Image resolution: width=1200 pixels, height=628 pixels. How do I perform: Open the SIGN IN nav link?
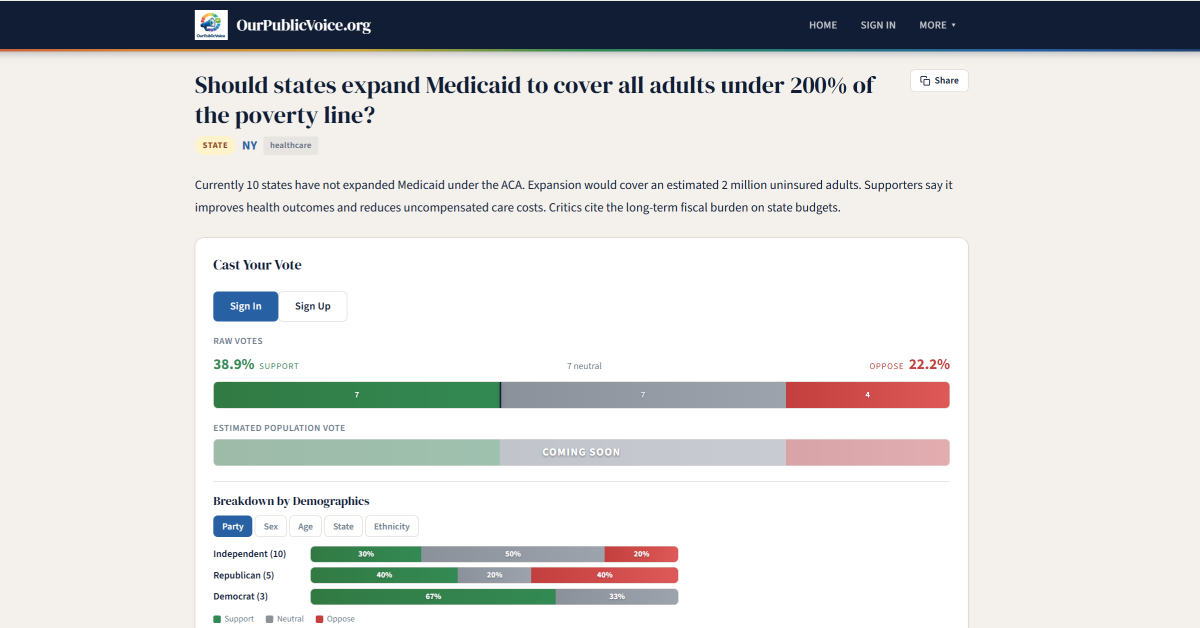click(x=878, y=25)
